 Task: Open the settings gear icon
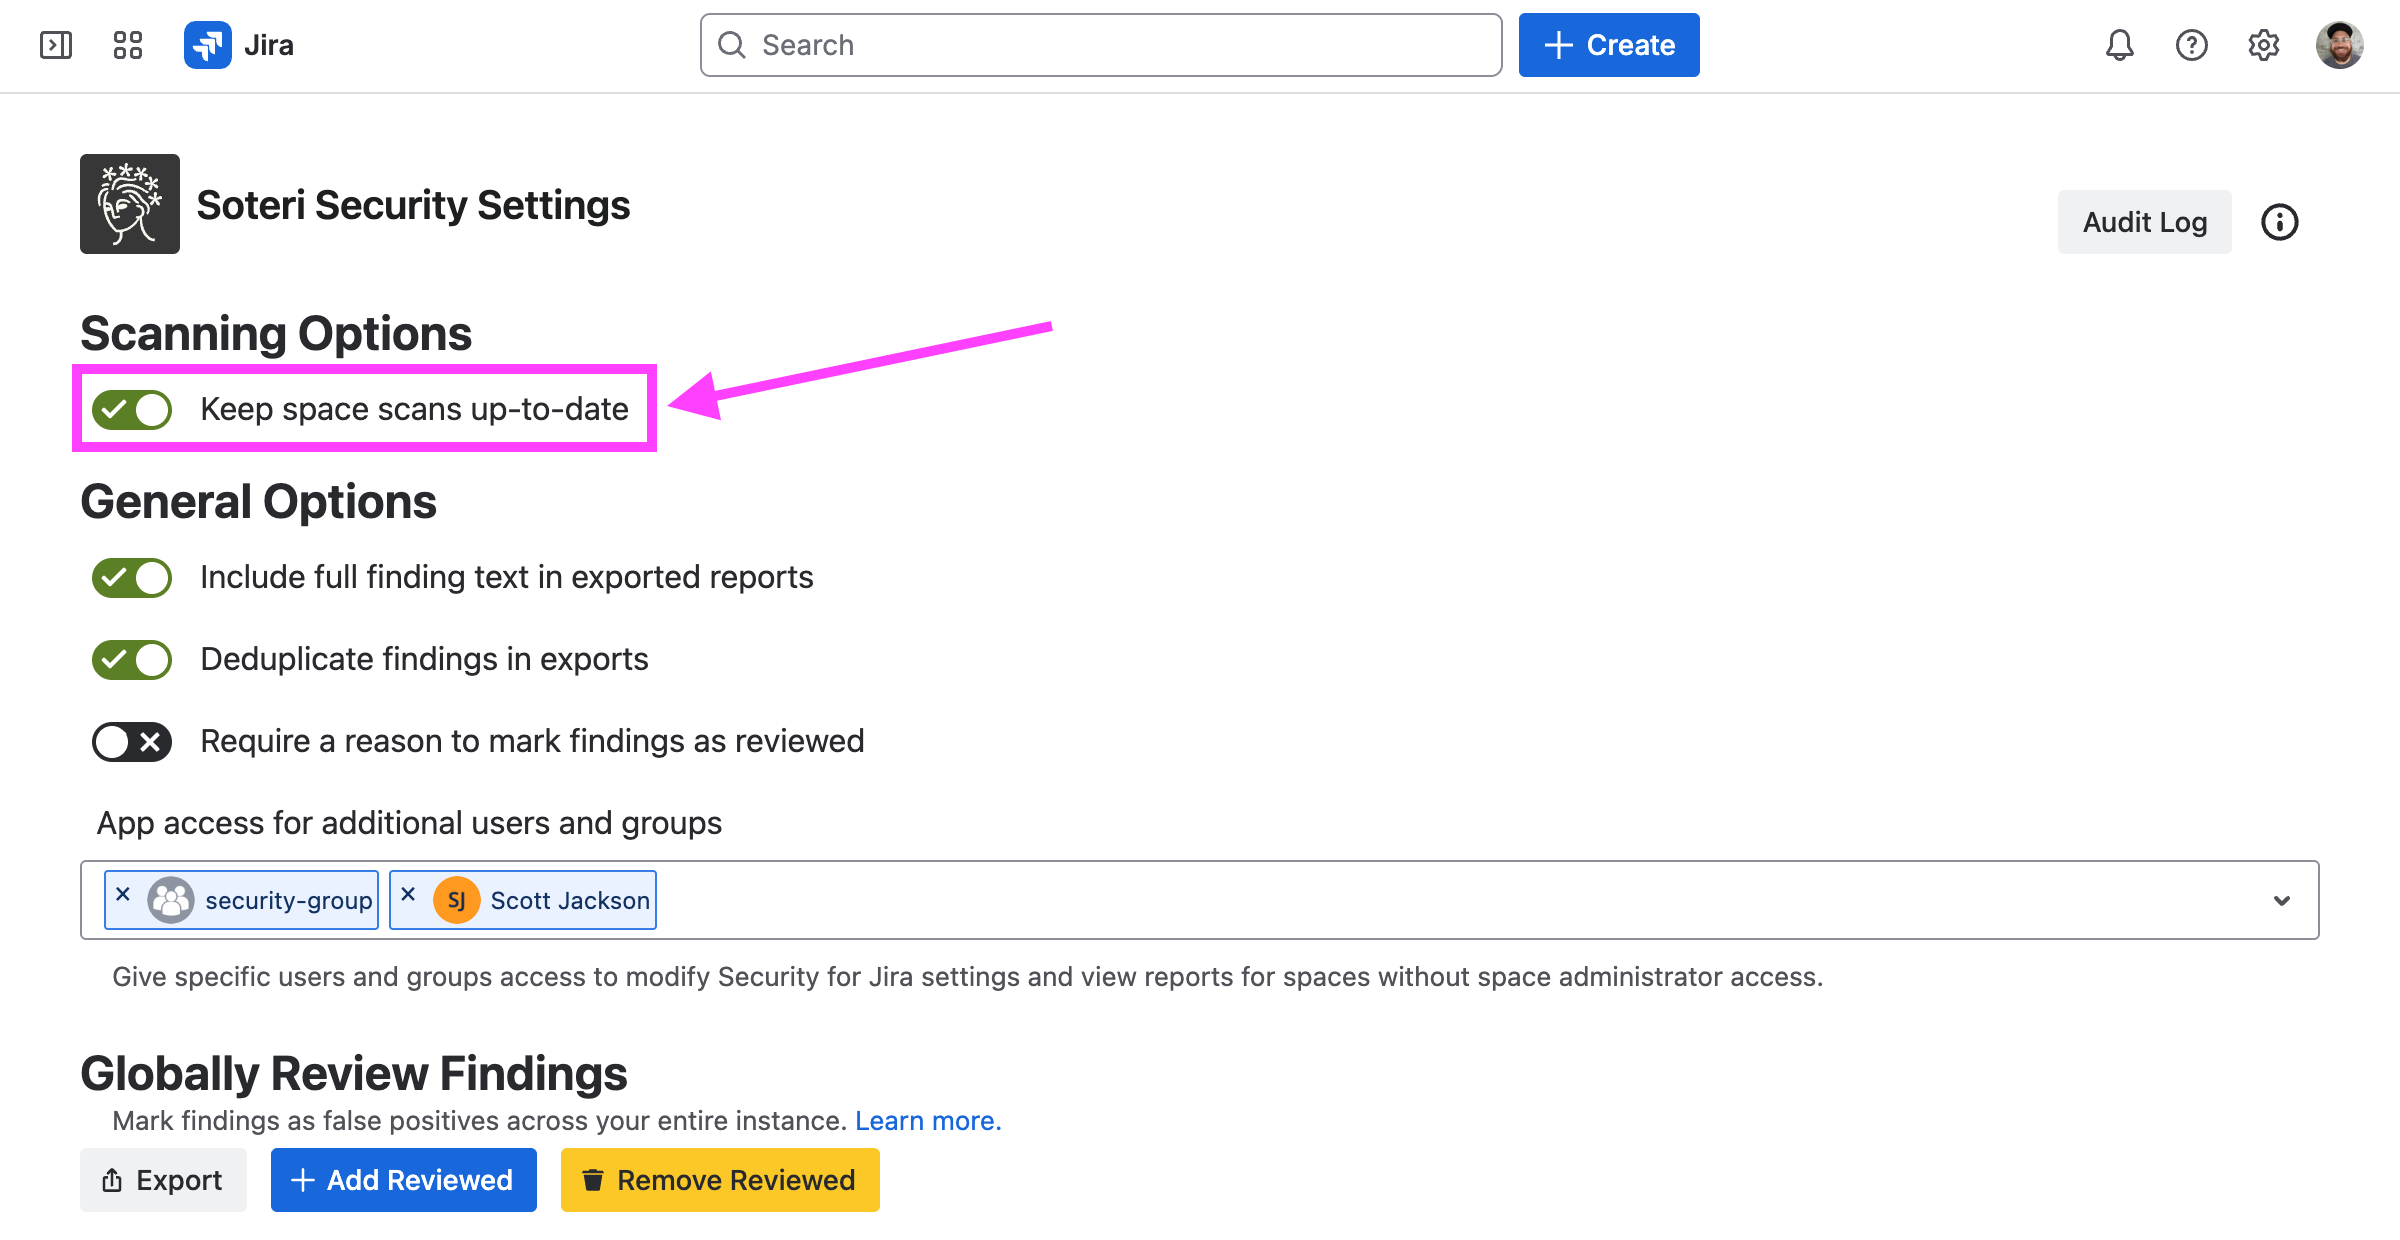click(x=2263, y=45)
